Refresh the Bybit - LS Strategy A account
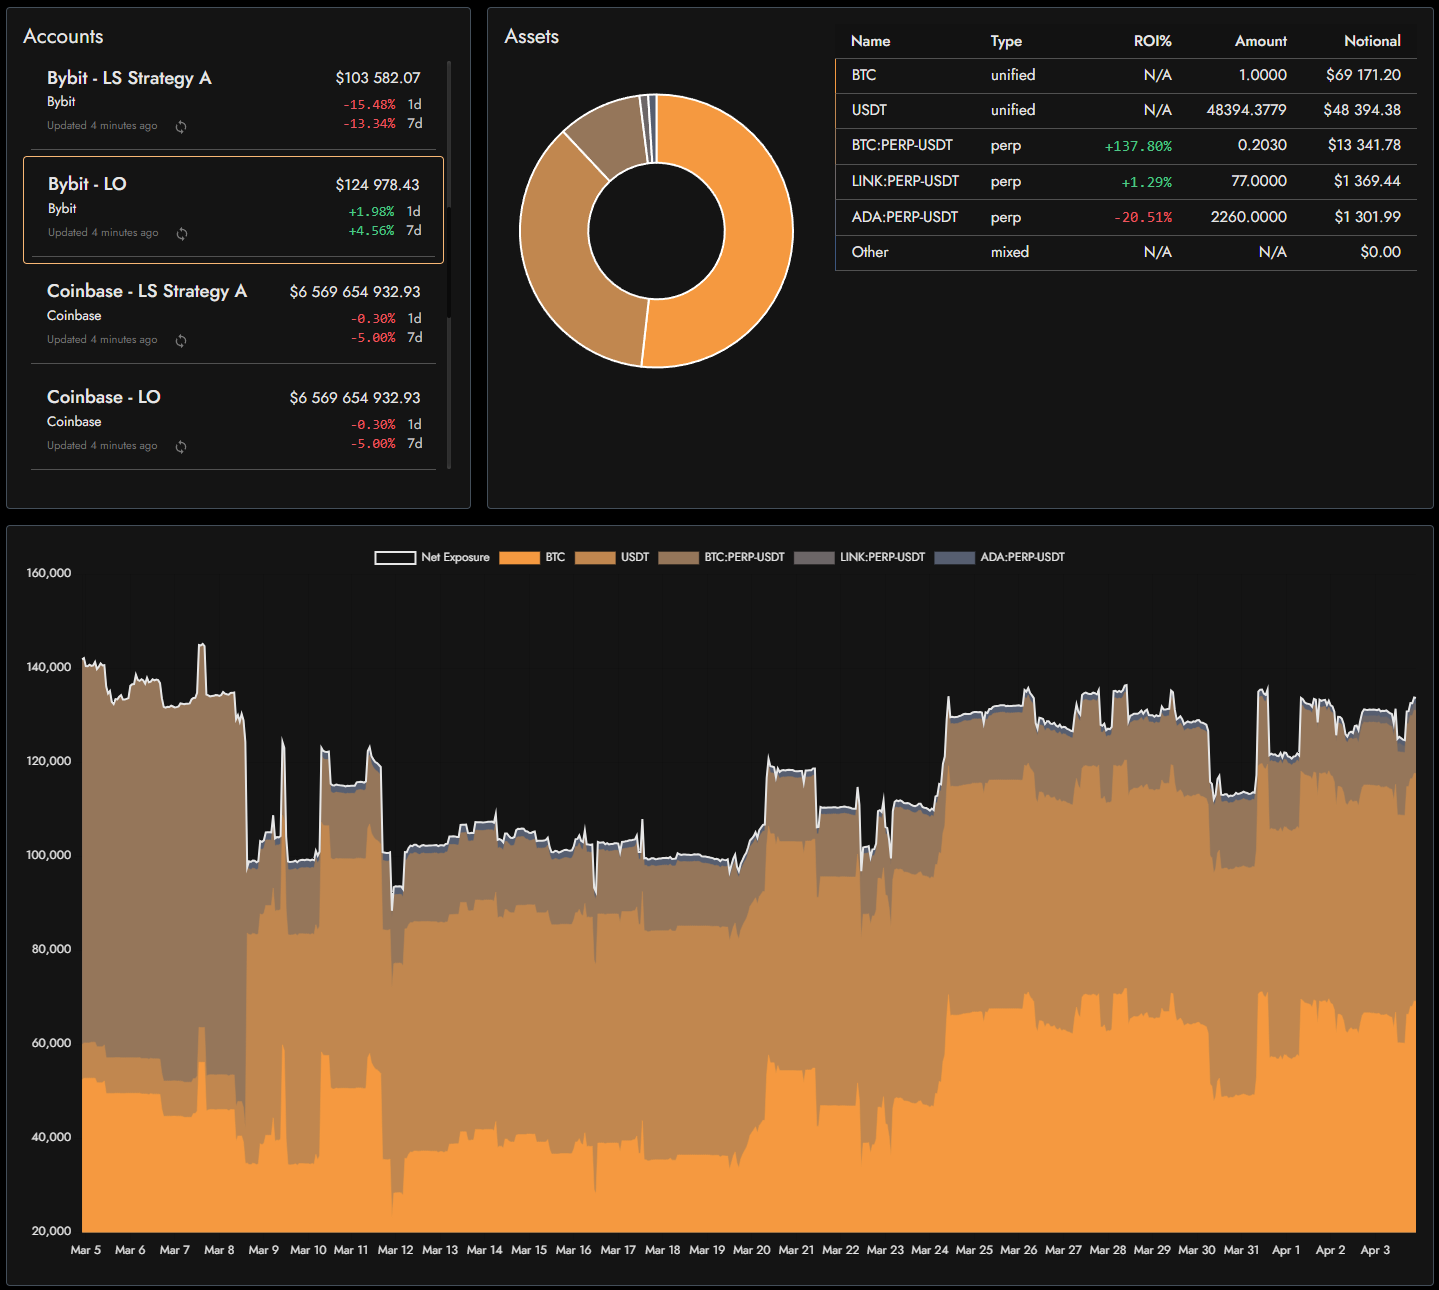The image size is (1439, 1290). pos(181,126)
